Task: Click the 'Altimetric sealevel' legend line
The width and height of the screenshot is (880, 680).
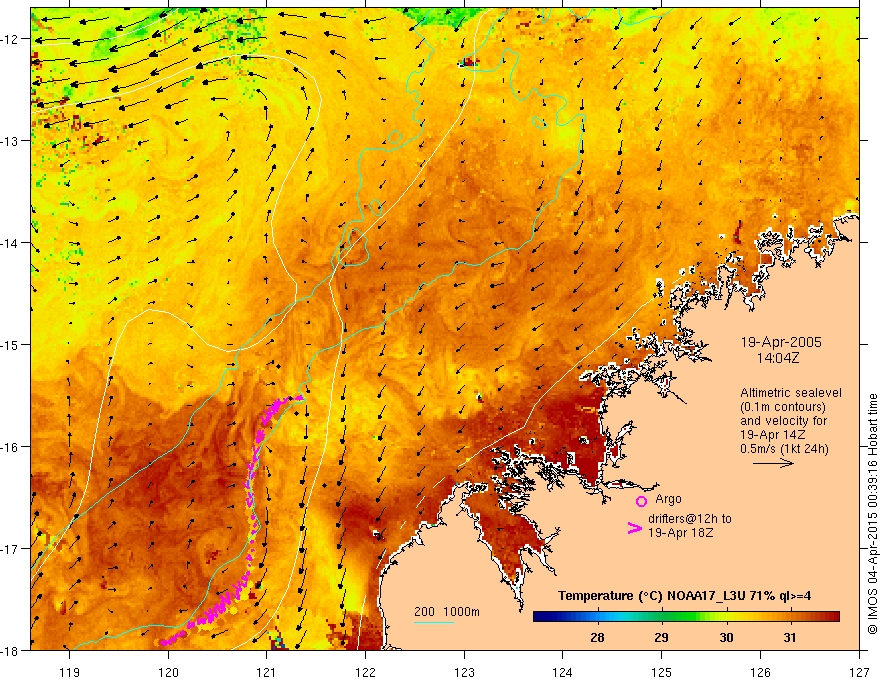Action: tap(791, 393)
